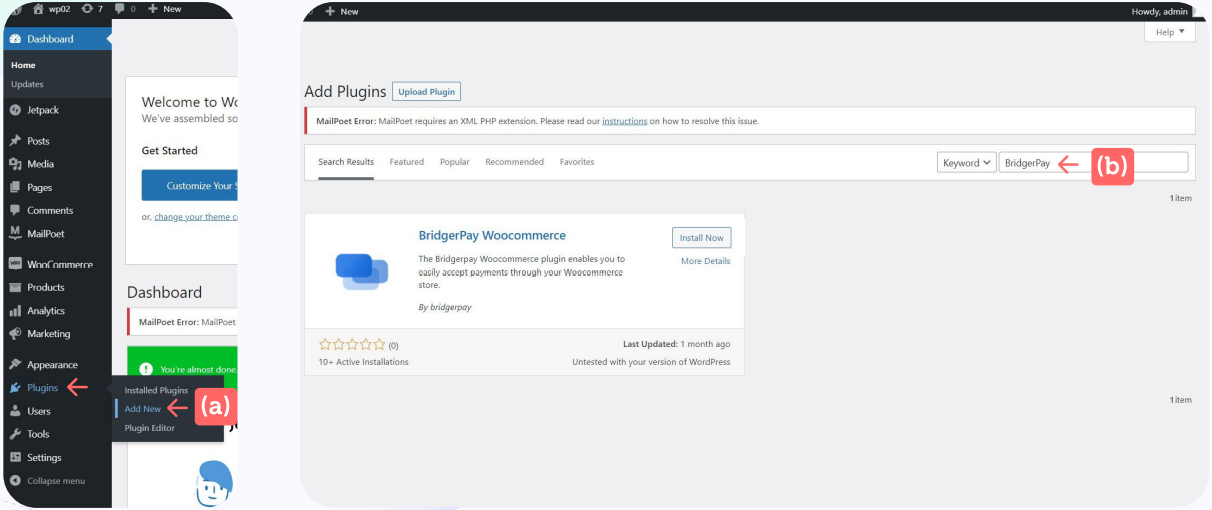
Task: Click the plus icon beside New in left admin bar
Action: point(152,9)
